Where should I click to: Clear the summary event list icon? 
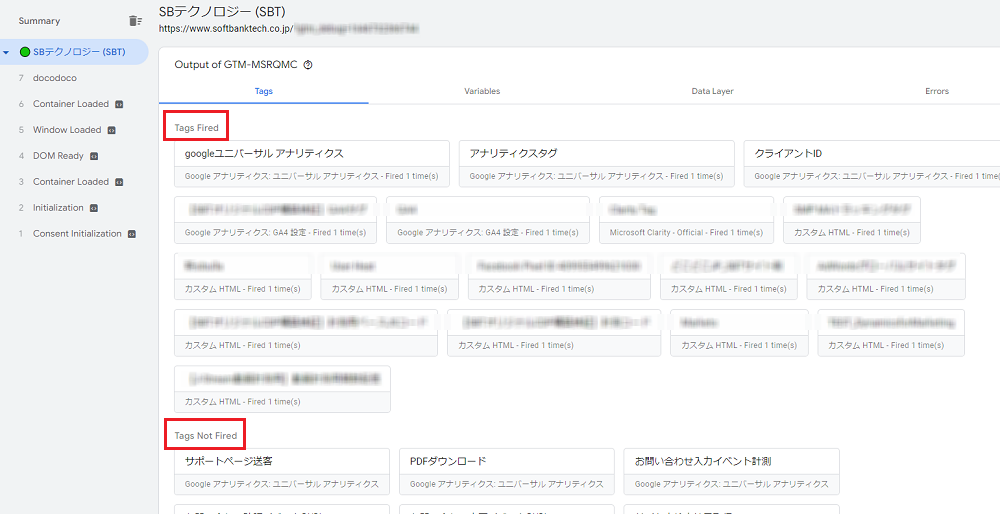pos(135,21)
